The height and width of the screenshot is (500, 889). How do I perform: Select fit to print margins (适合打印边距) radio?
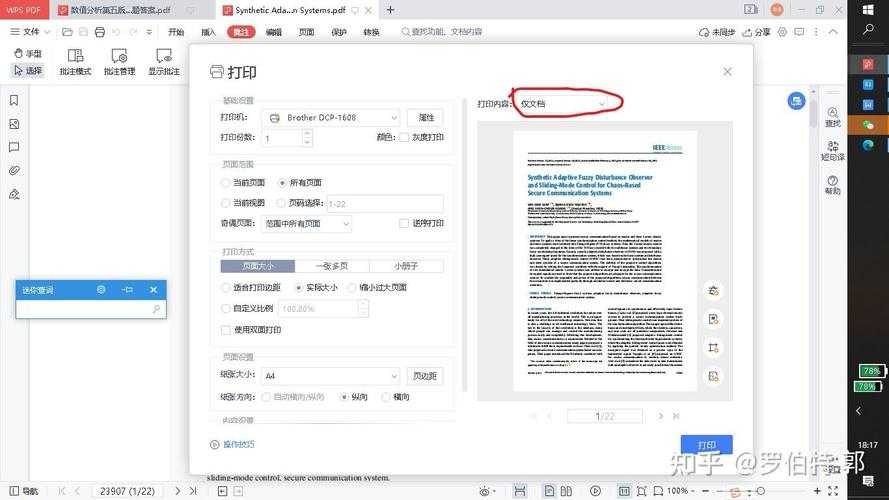pos(225,287)
